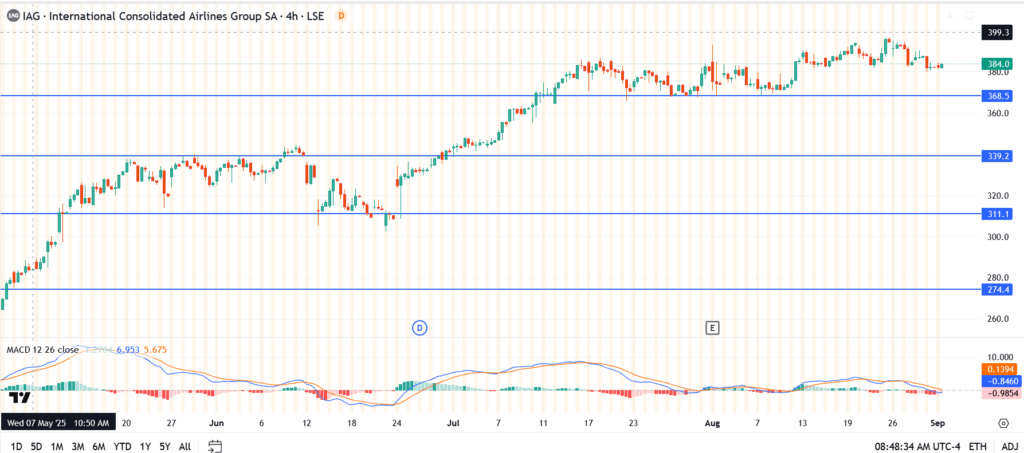Screen dimensions: 1024x453
Task: Switch to the 6M range
Action: point(100,446)
